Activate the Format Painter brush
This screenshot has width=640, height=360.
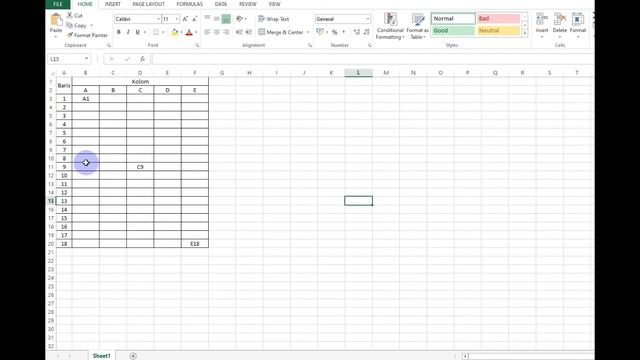tap(70, 35)
